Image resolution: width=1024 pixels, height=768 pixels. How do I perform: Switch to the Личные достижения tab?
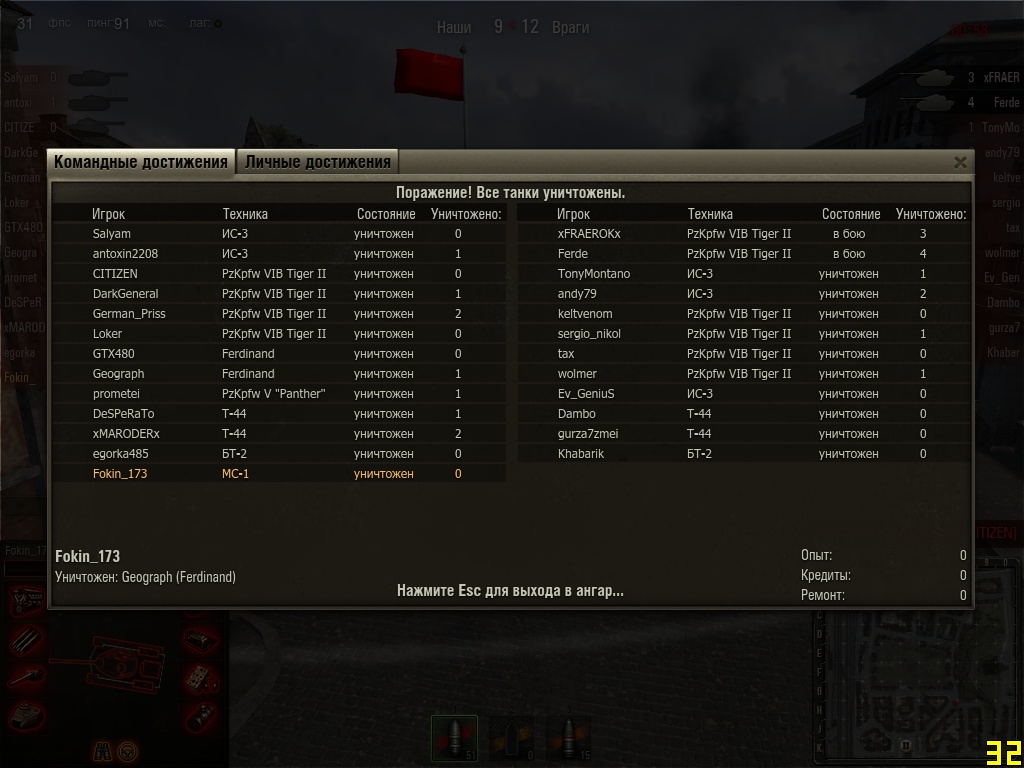[317, 162]
